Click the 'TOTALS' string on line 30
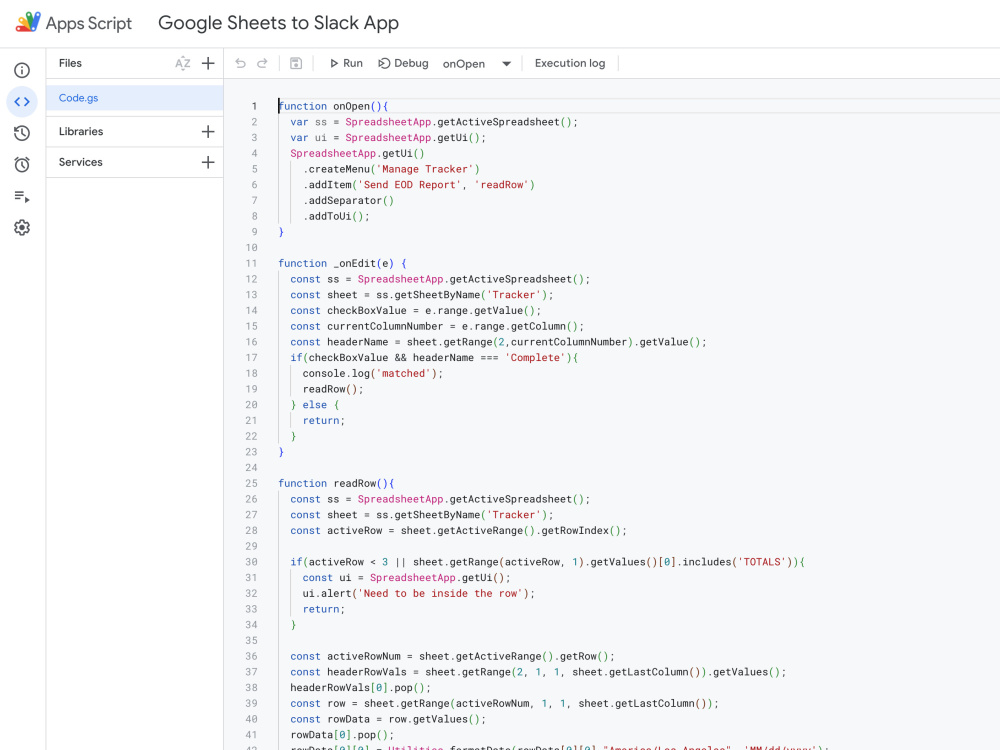This screenshot has width=1000, height=750. point(761,562)
